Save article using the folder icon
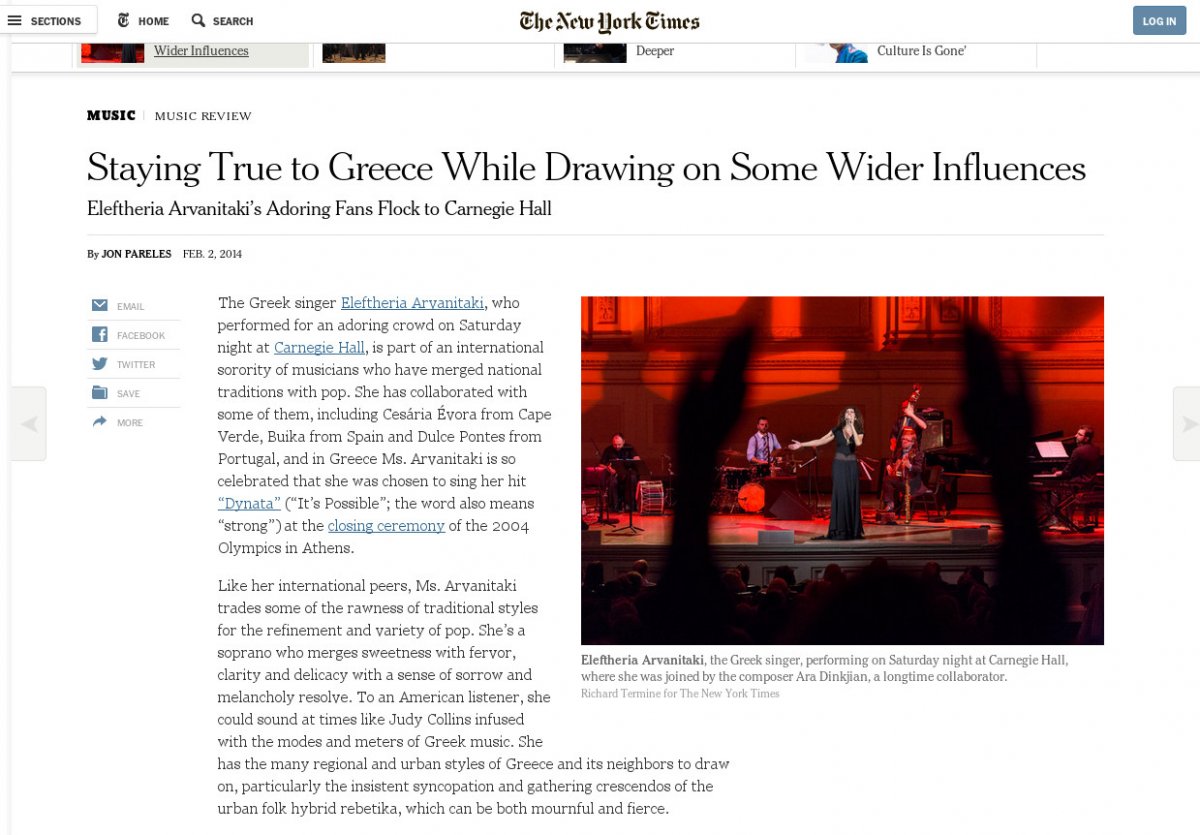The height and width of the screenshot is (835, 1200). tap(100, 393)
